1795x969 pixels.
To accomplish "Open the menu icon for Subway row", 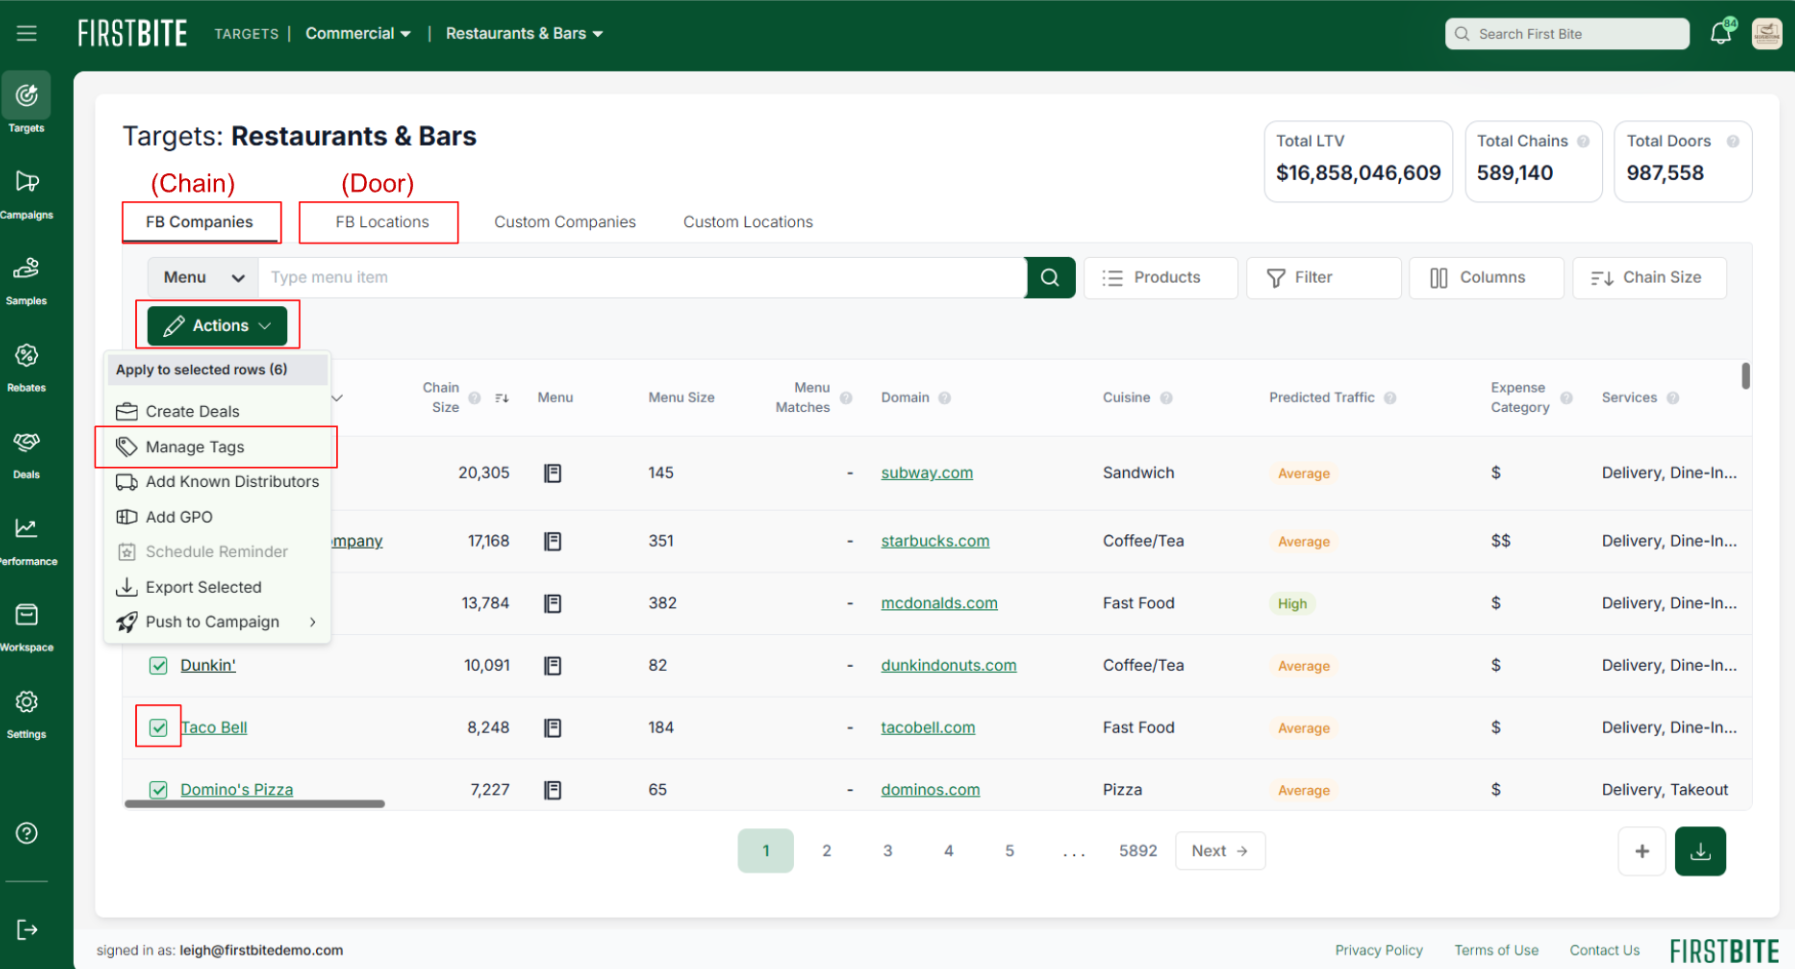I will coord(552,473).
